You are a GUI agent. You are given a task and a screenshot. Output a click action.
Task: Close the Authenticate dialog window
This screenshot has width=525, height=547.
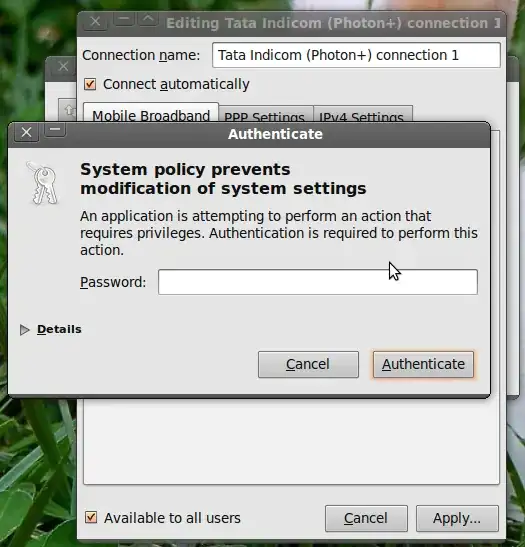point(27,133)
